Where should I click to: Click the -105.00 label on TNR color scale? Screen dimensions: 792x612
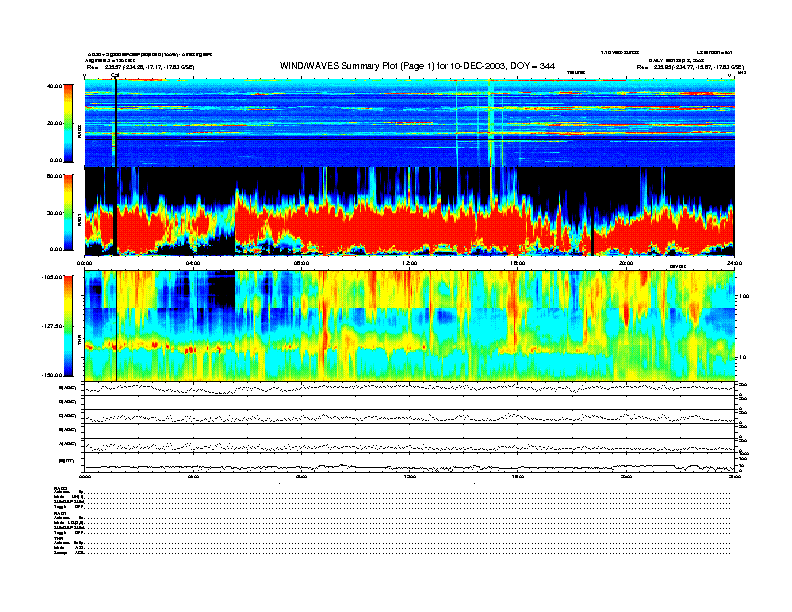coord(52,277)
